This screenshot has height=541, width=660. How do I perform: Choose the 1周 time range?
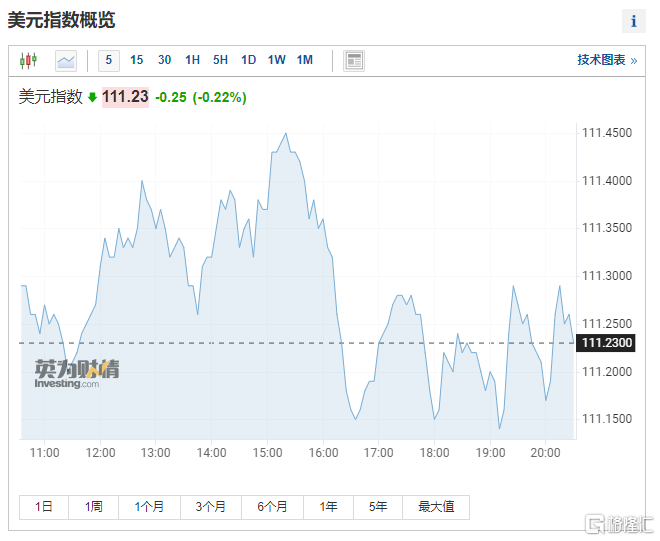tap(93, 507)
